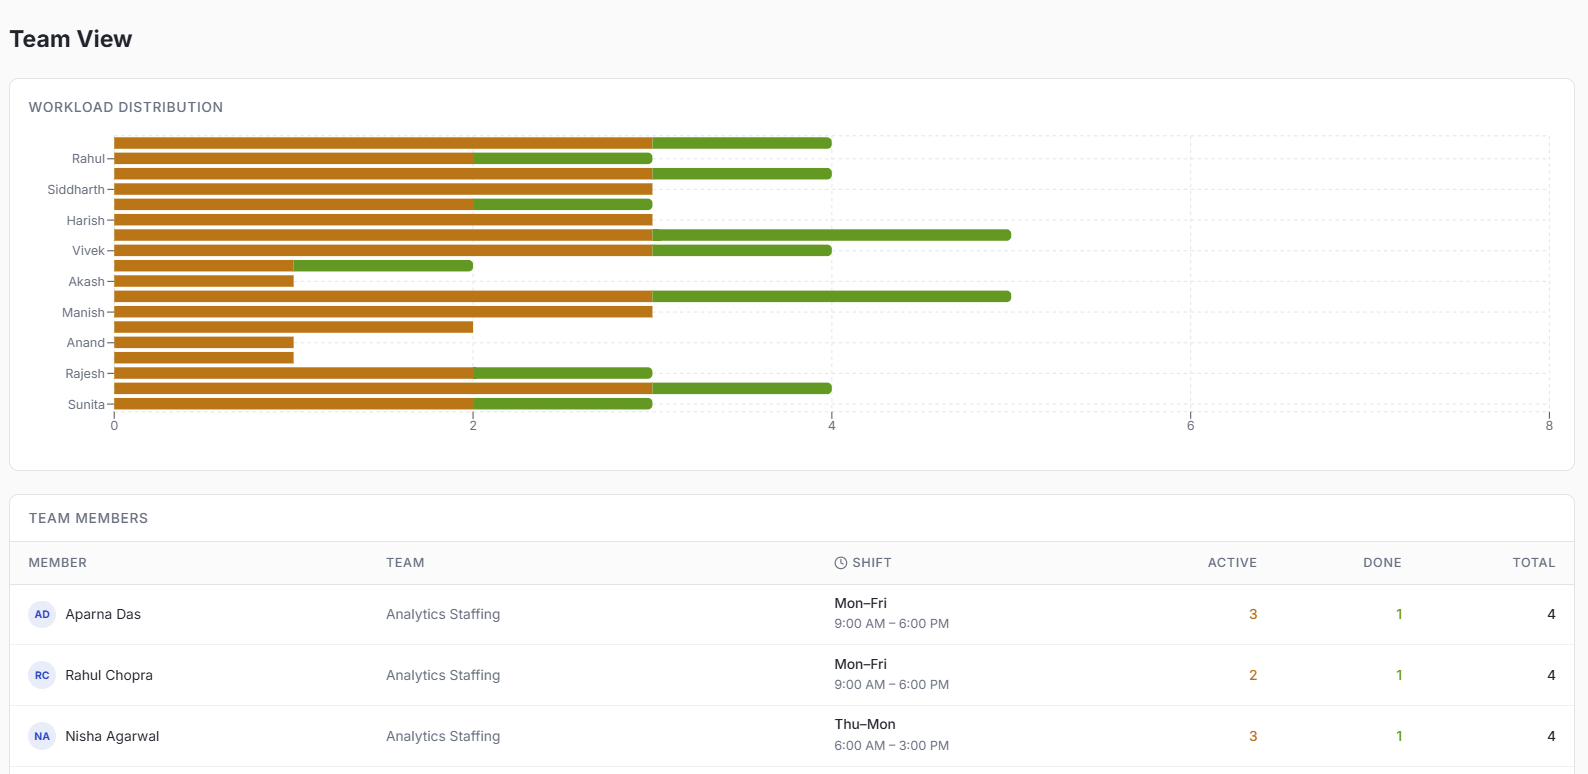Click the Harish label on the chart axis
This screenshot has height=774, width=1588.
pyautogui.click(x=86, y=221)
